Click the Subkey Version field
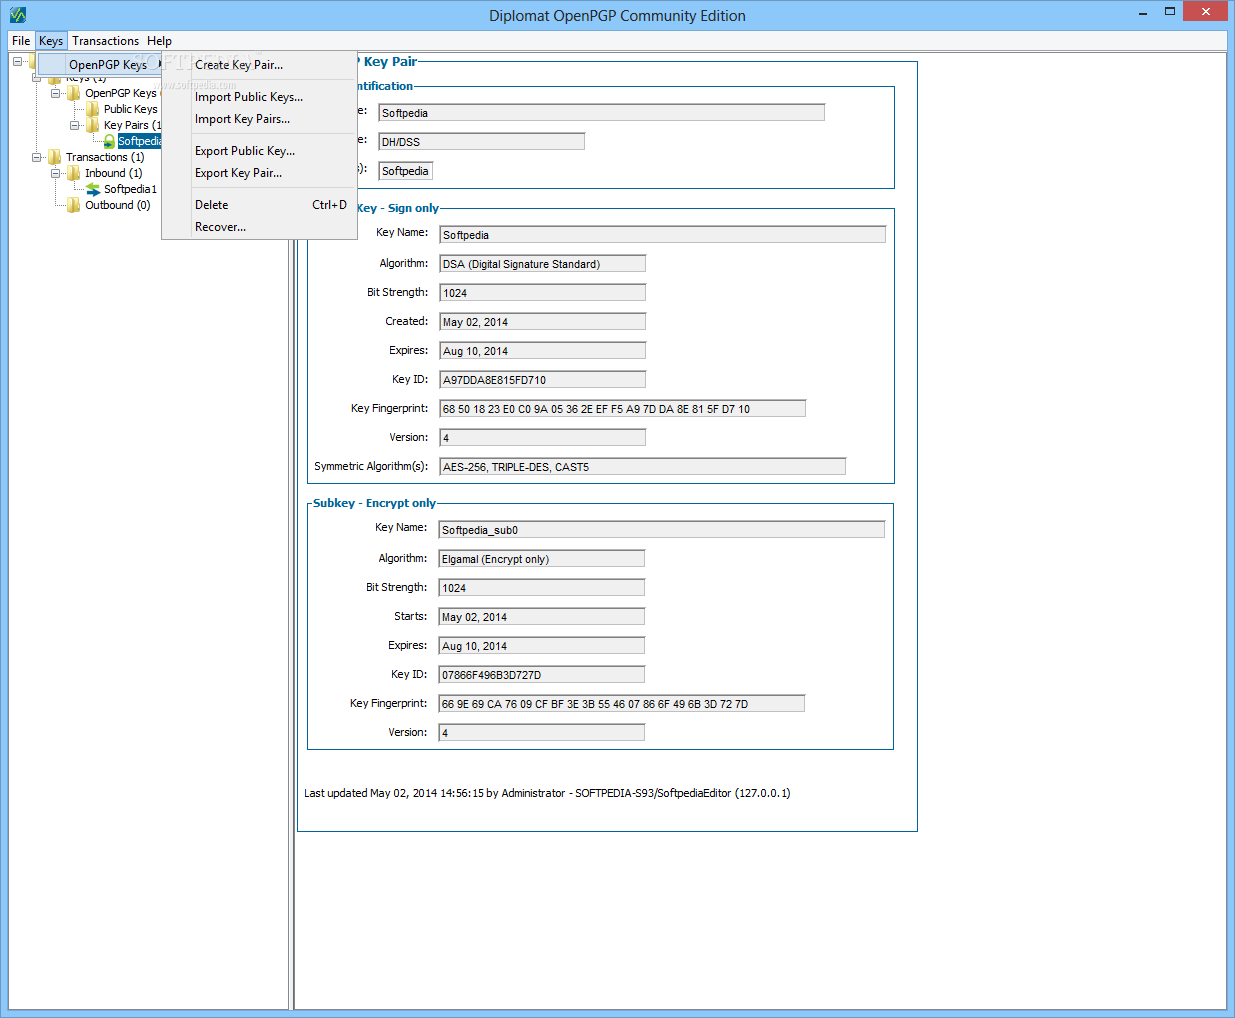Image resolution: width=1235 pixels, height=1018 pixels. click(x=541, y=733)
